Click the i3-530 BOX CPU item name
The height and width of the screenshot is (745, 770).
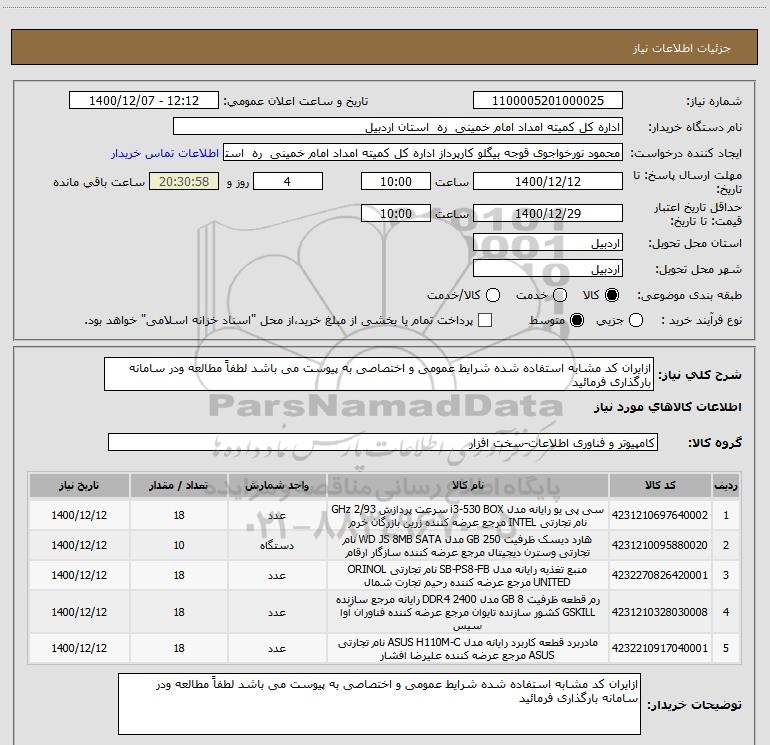coord(468,515)
